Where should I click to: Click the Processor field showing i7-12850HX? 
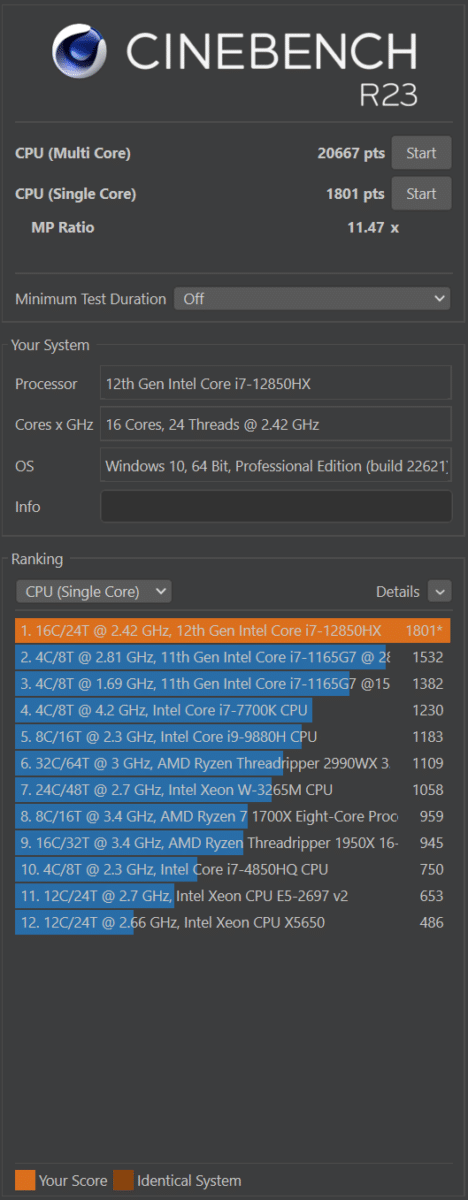click(x=276, y=384)
